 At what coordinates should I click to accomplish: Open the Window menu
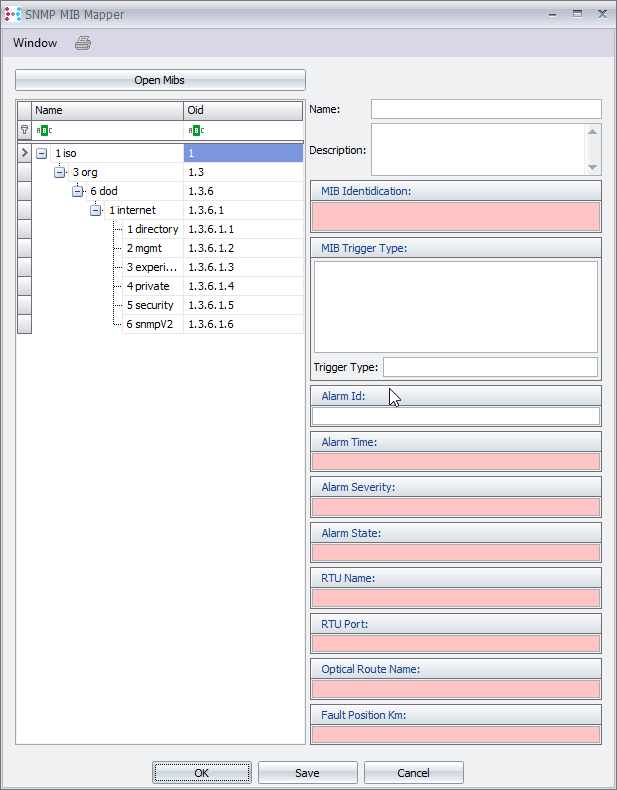click(x=35, y=43)
